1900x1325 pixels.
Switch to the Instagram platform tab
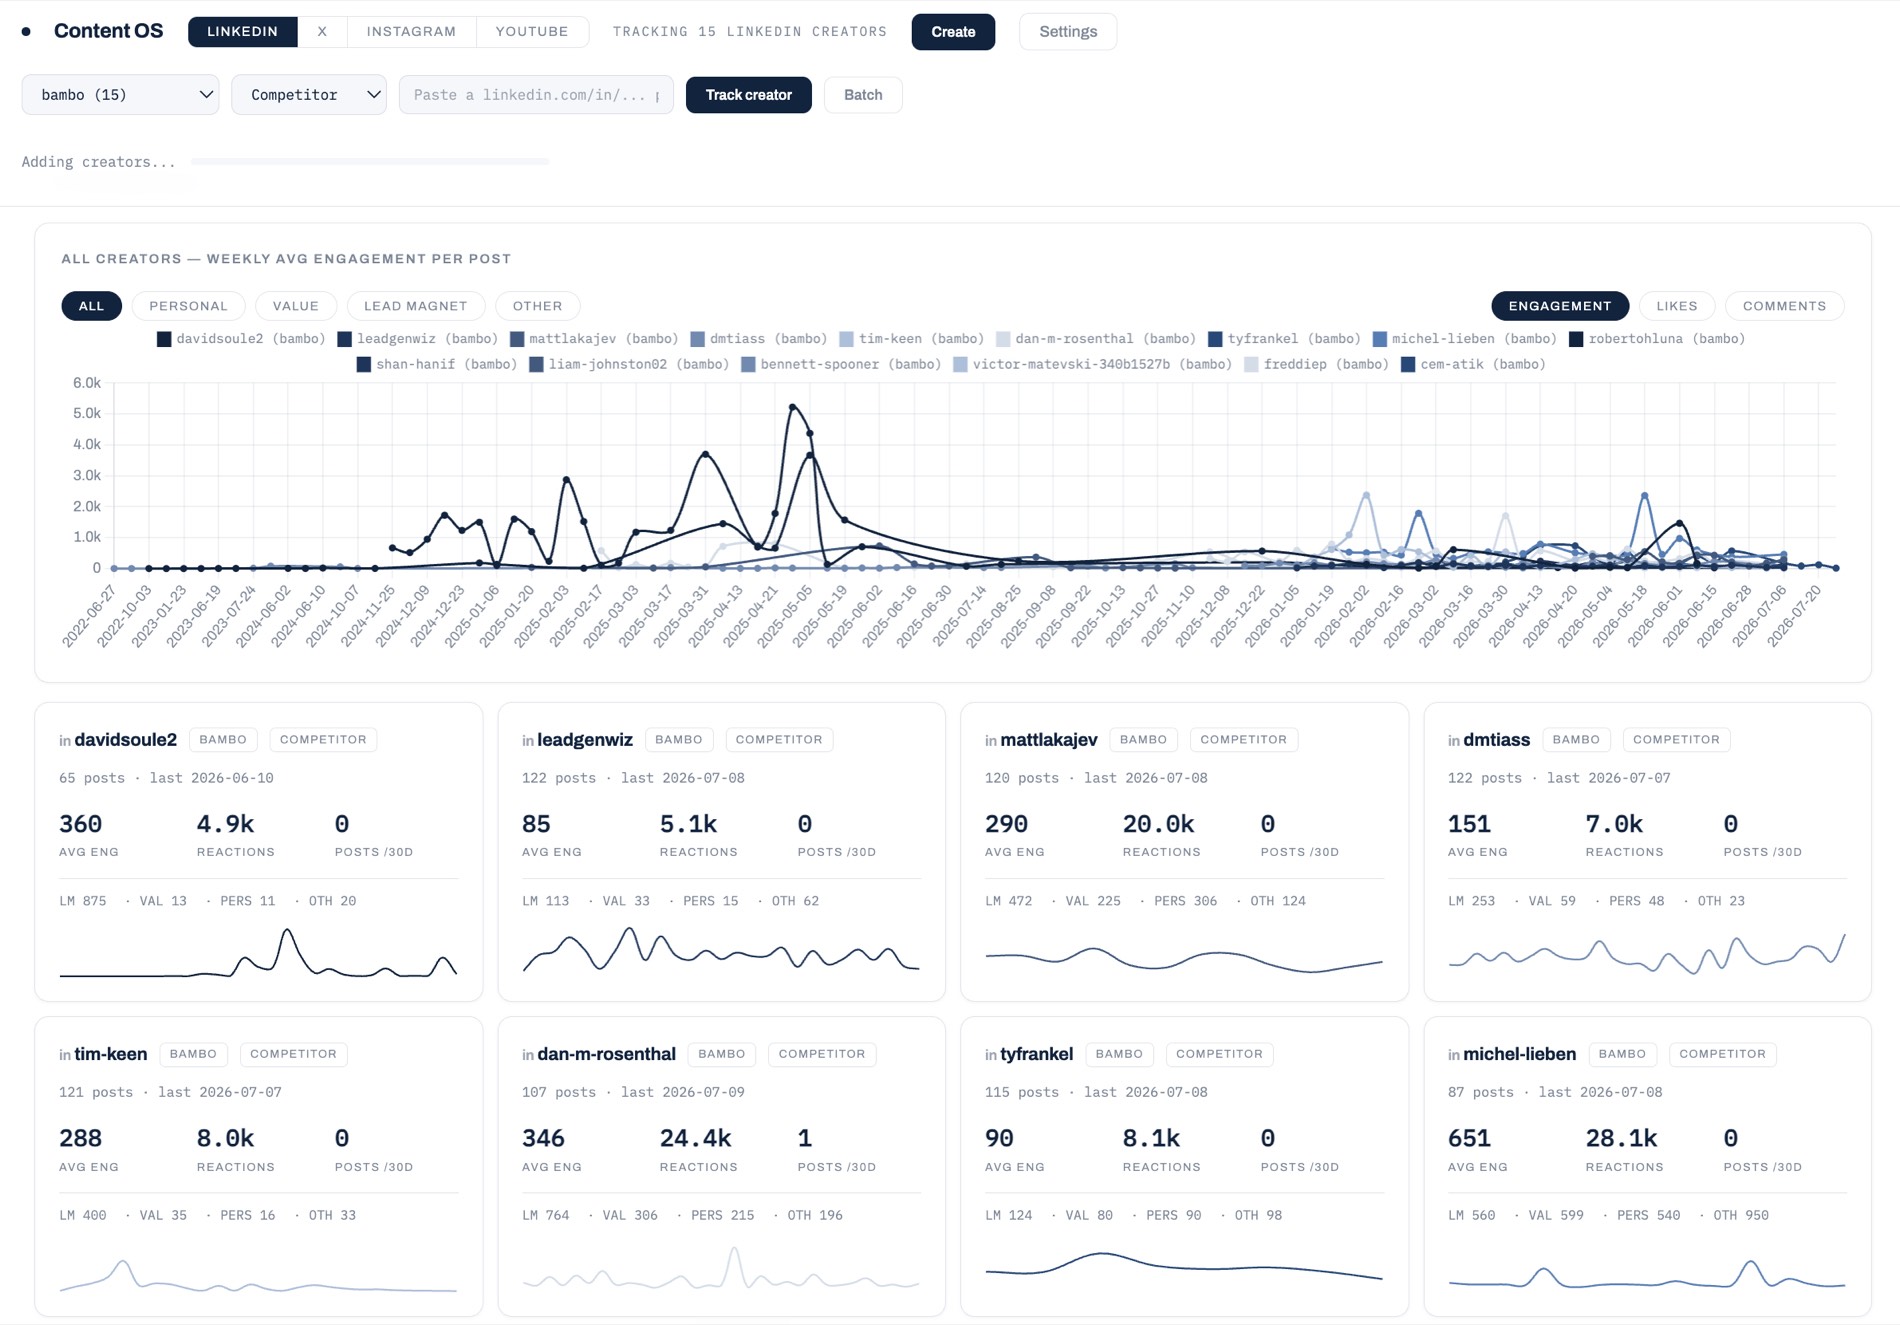point(411,32)
